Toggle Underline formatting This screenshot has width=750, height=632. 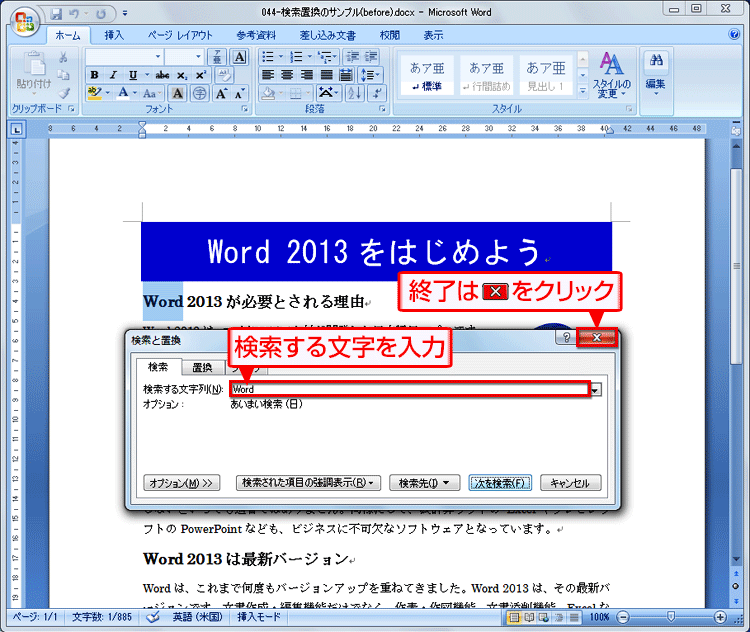pos(133,75)
